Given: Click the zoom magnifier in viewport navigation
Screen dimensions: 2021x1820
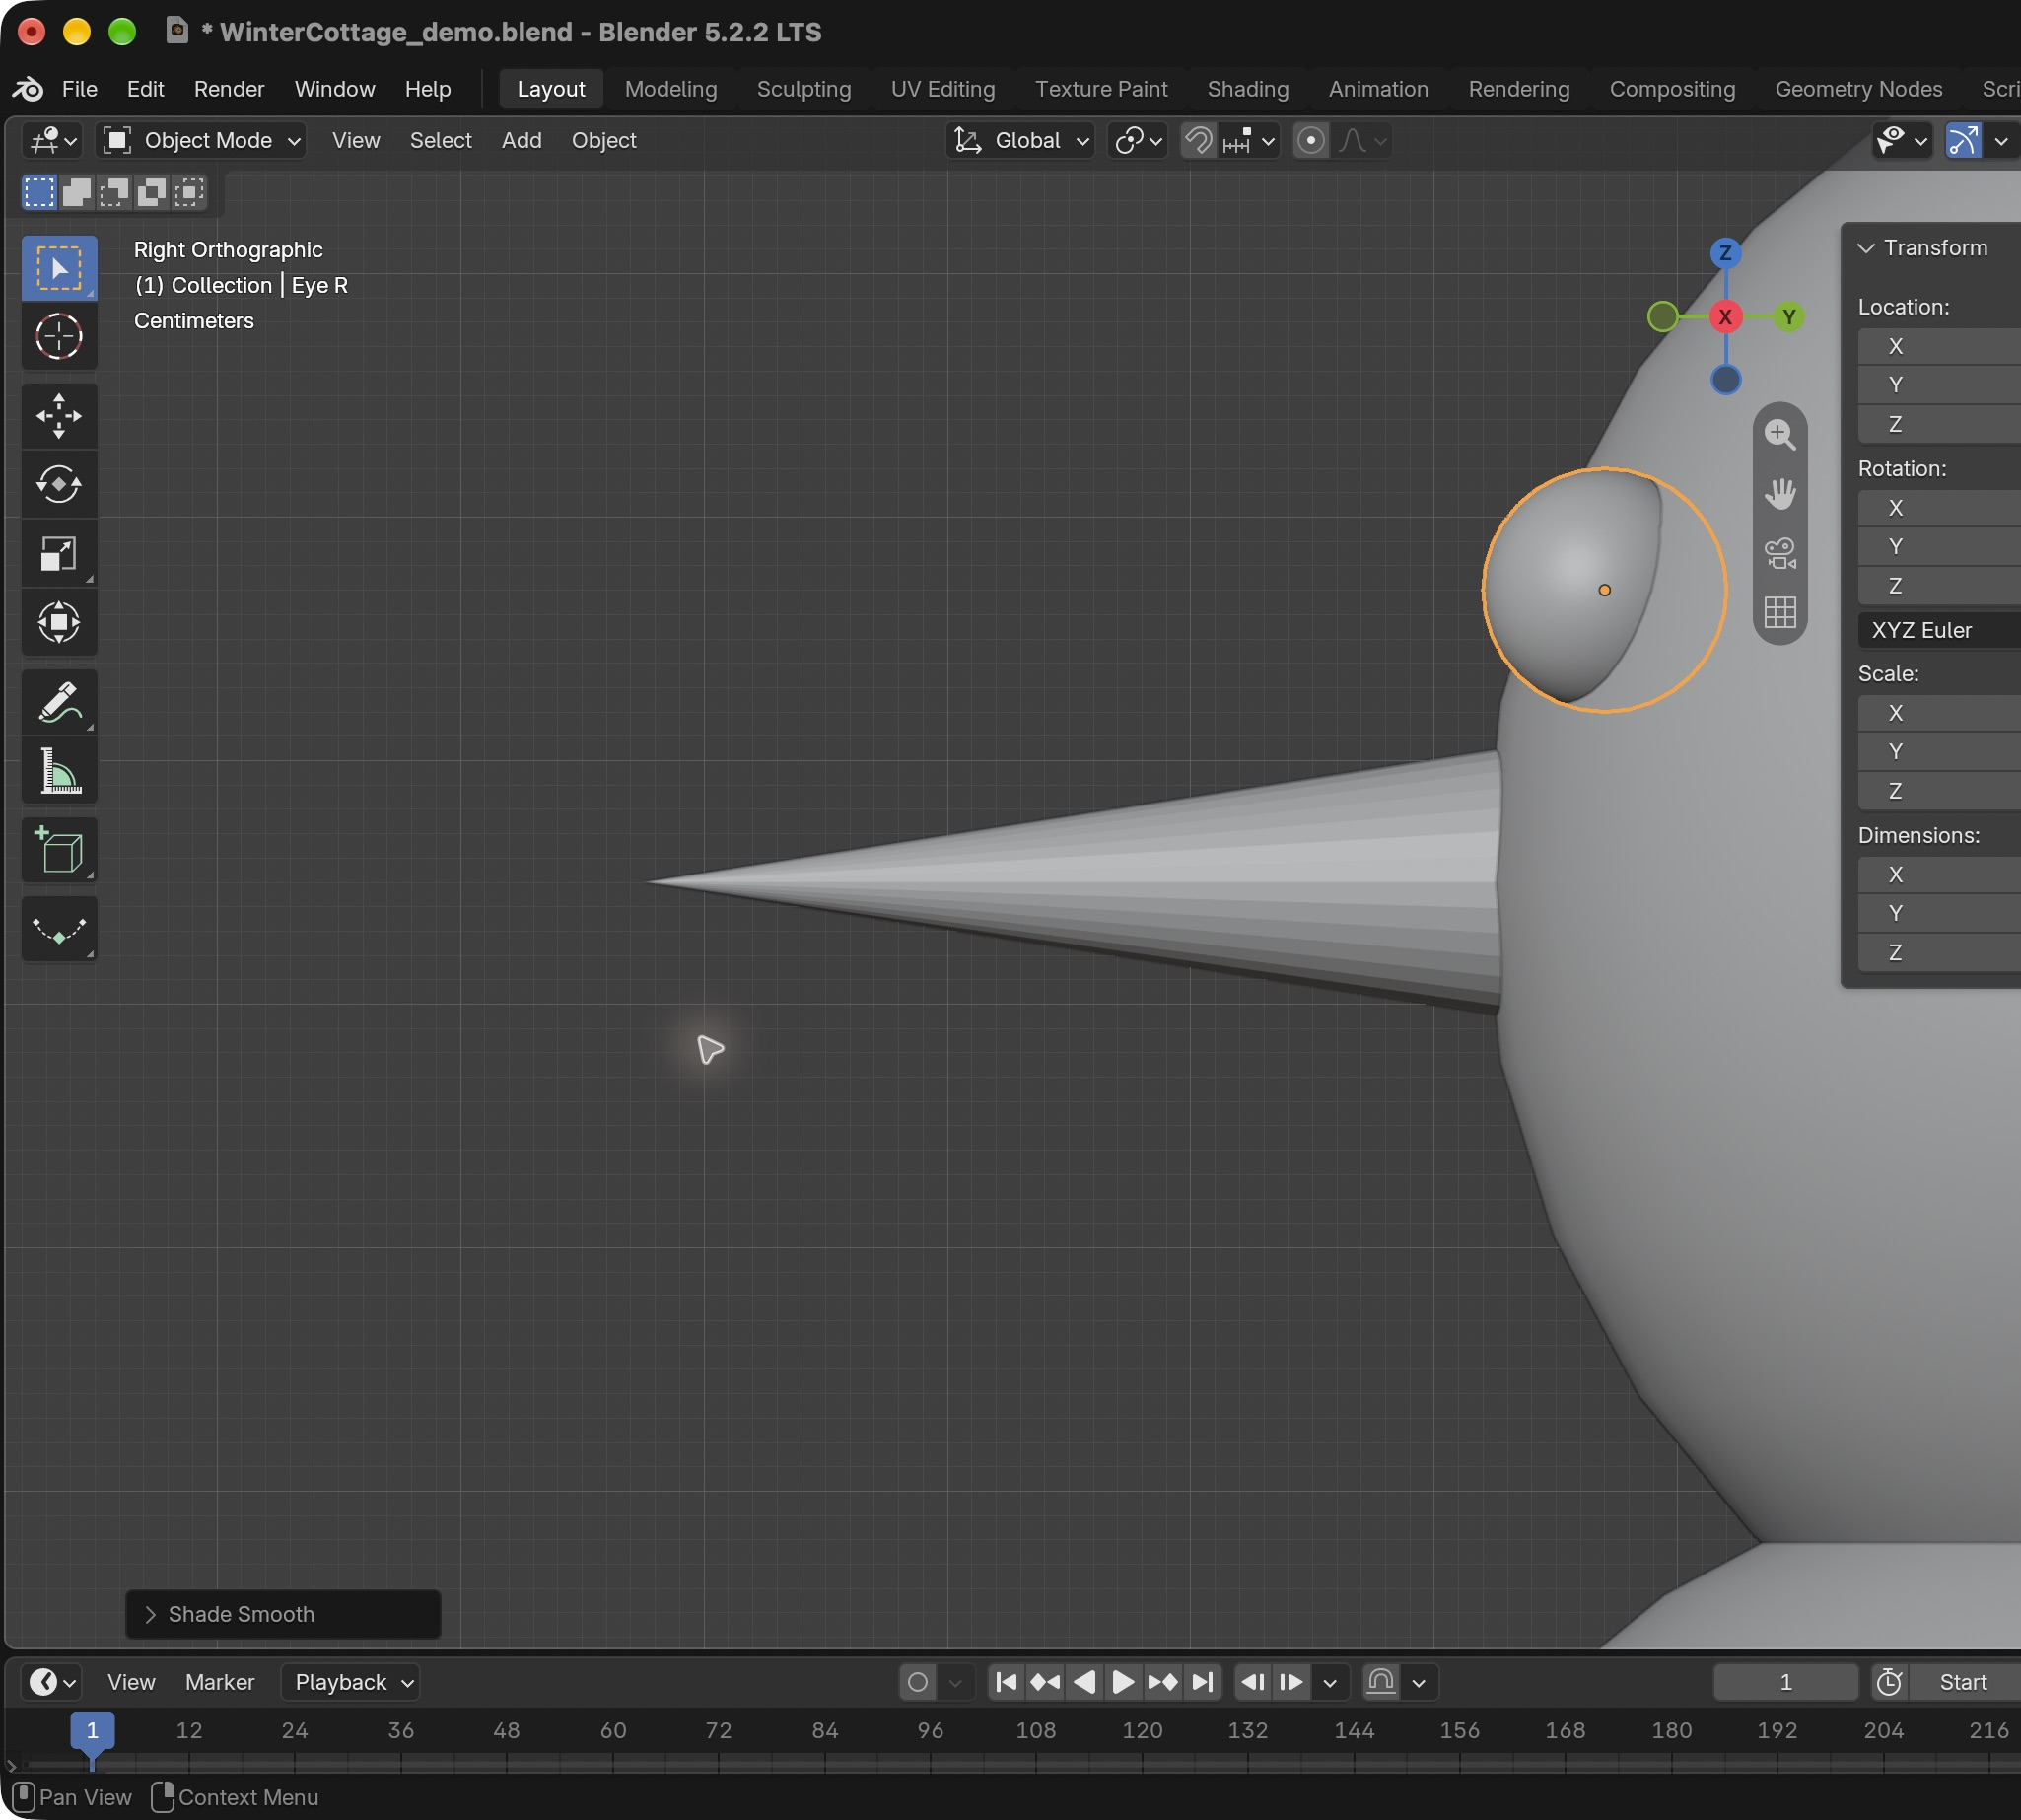Looking at the screenshot, I should click(x=1779, y=434).
